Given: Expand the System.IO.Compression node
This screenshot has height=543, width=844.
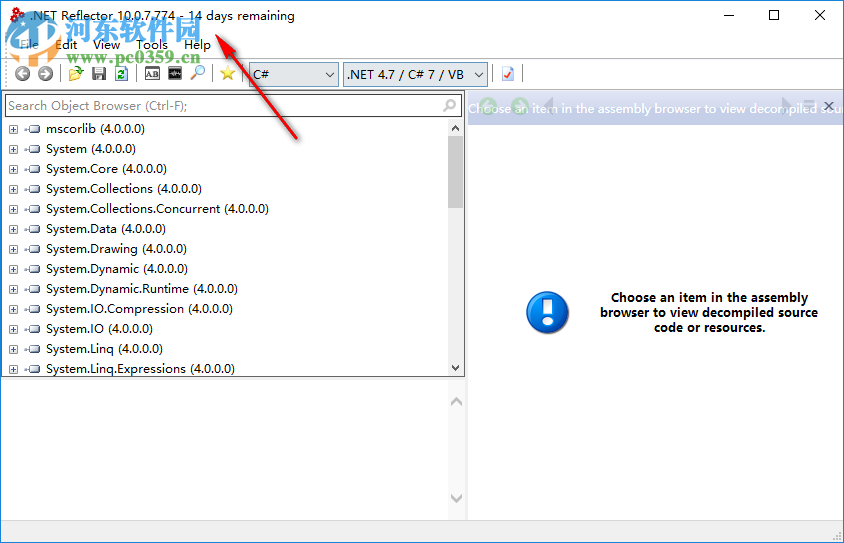Looking at the screenshot, I should point(13,309).
